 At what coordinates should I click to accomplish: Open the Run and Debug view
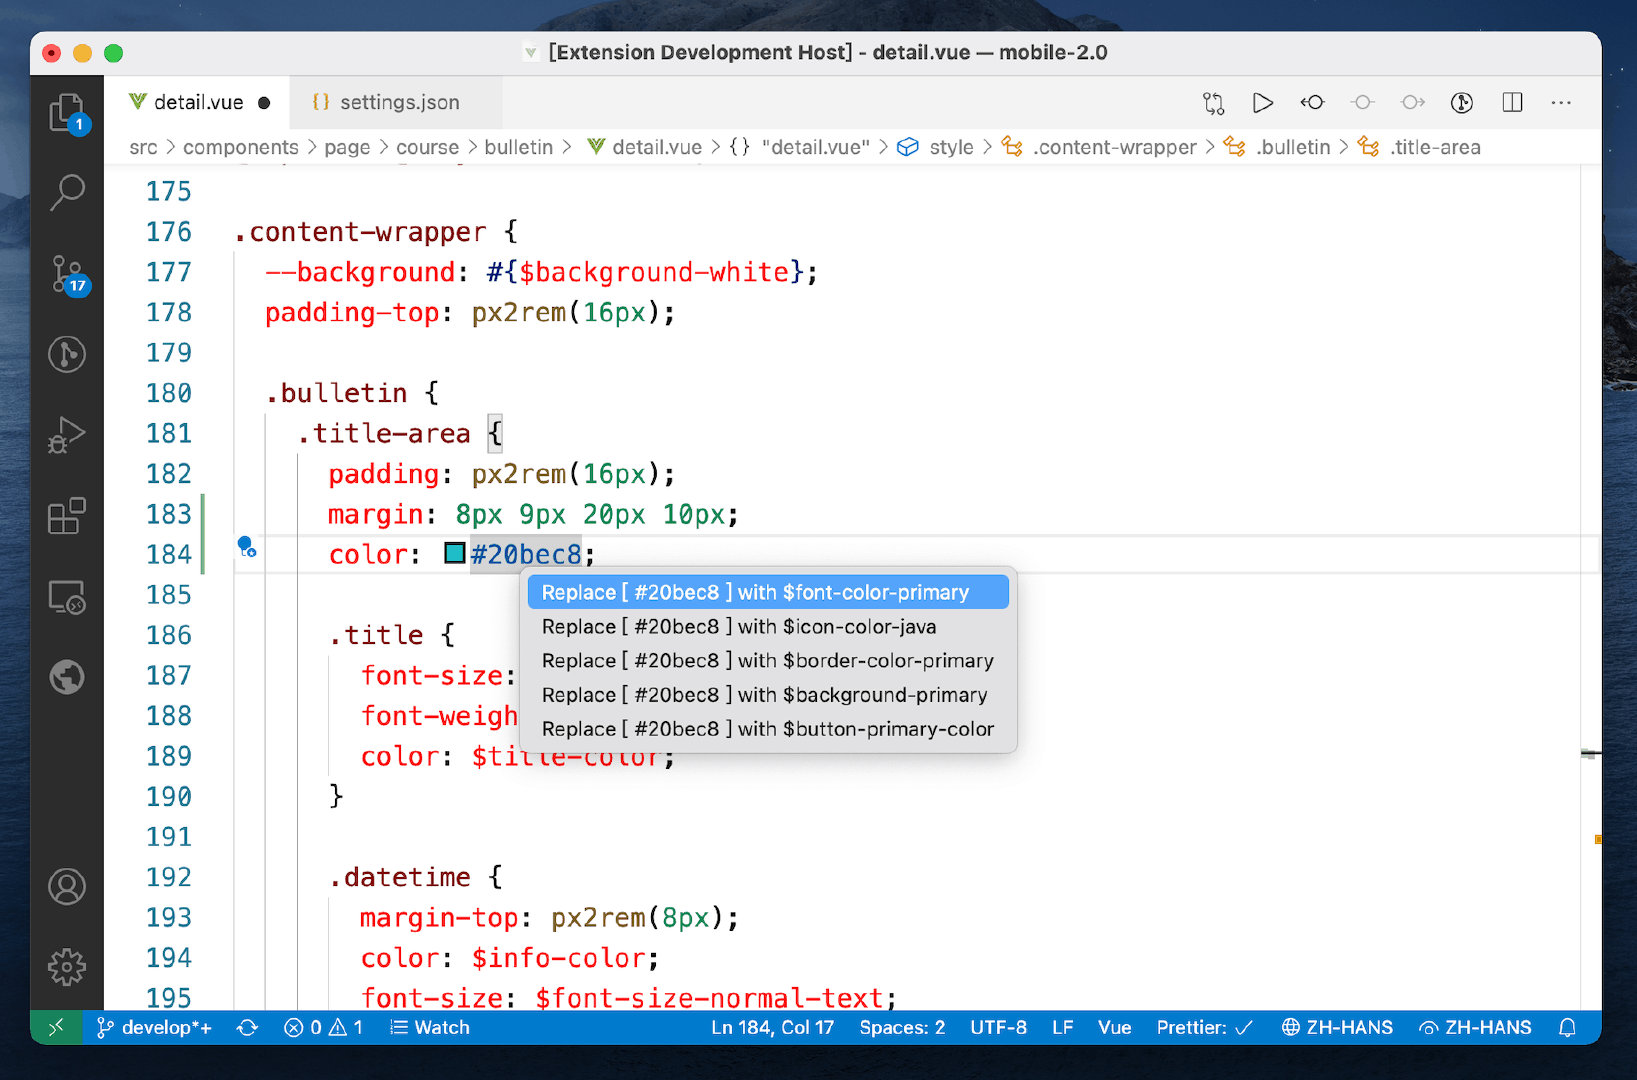67,435
